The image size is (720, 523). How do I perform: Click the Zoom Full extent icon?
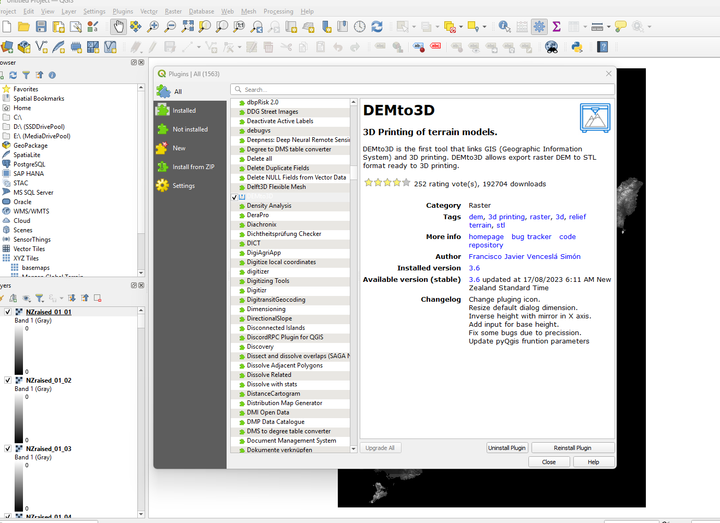point(187,27)
